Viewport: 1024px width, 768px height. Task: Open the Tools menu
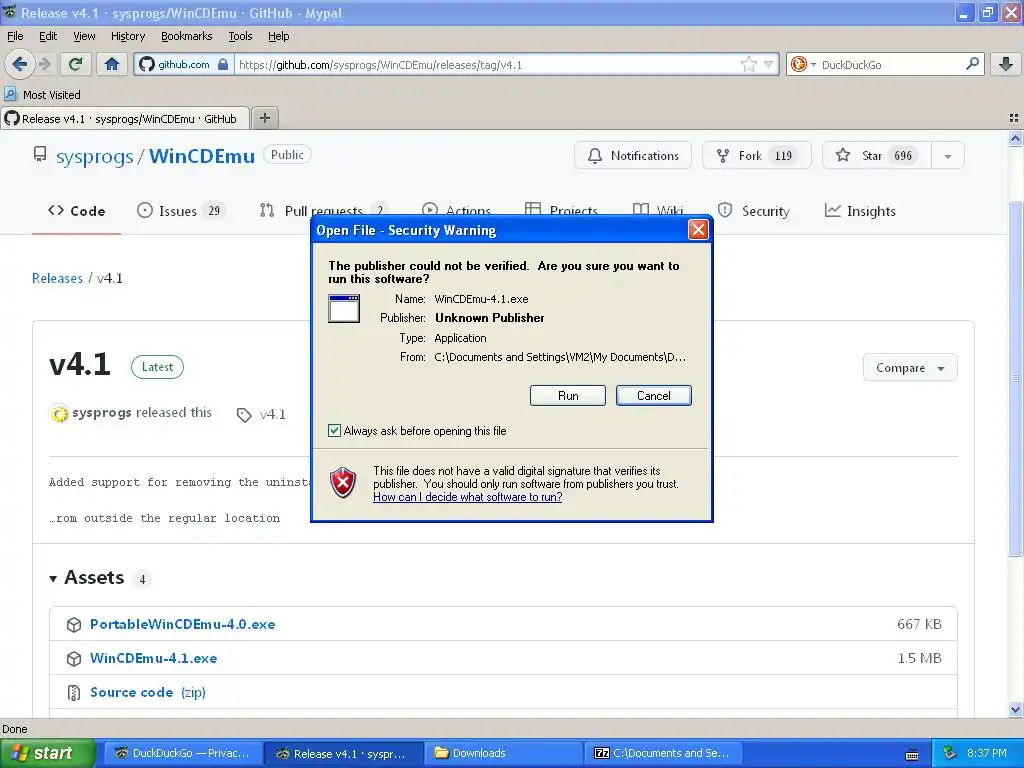240,36
